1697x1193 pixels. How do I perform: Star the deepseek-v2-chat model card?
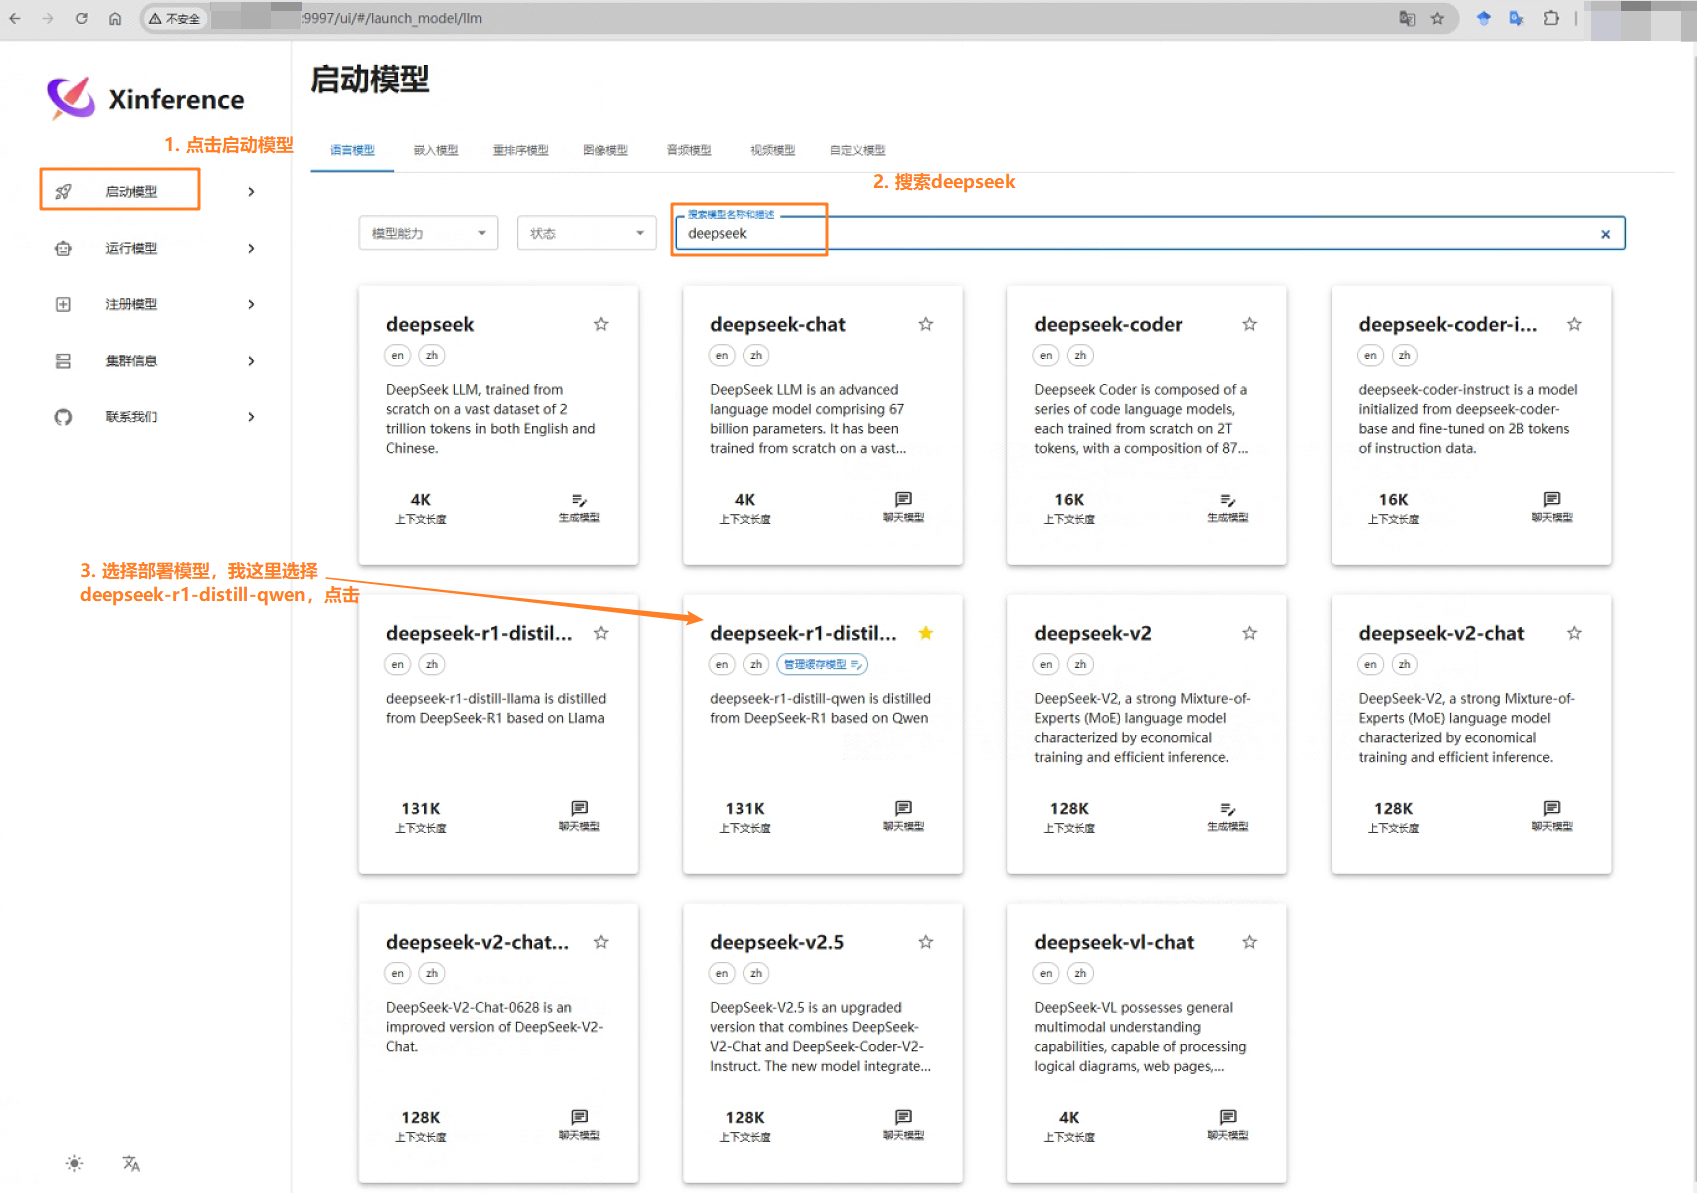point(1574,633)
